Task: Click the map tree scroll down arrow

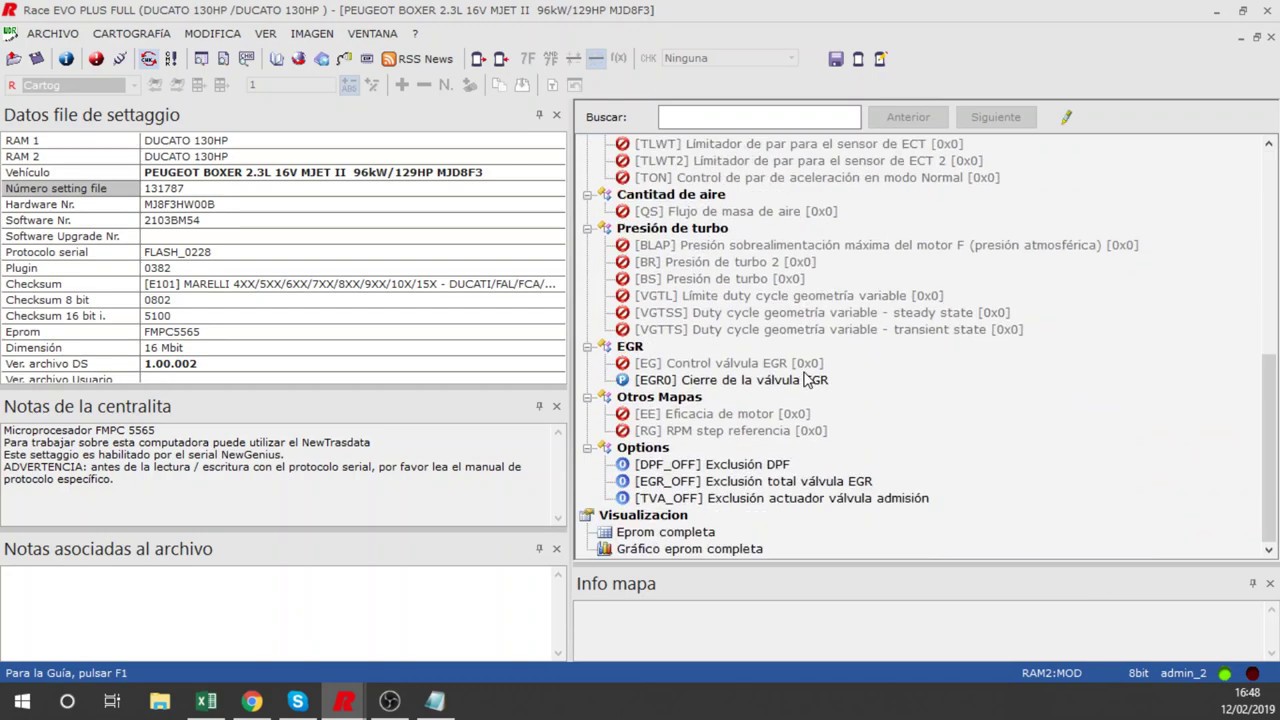Action: [x=1269, y=549]
